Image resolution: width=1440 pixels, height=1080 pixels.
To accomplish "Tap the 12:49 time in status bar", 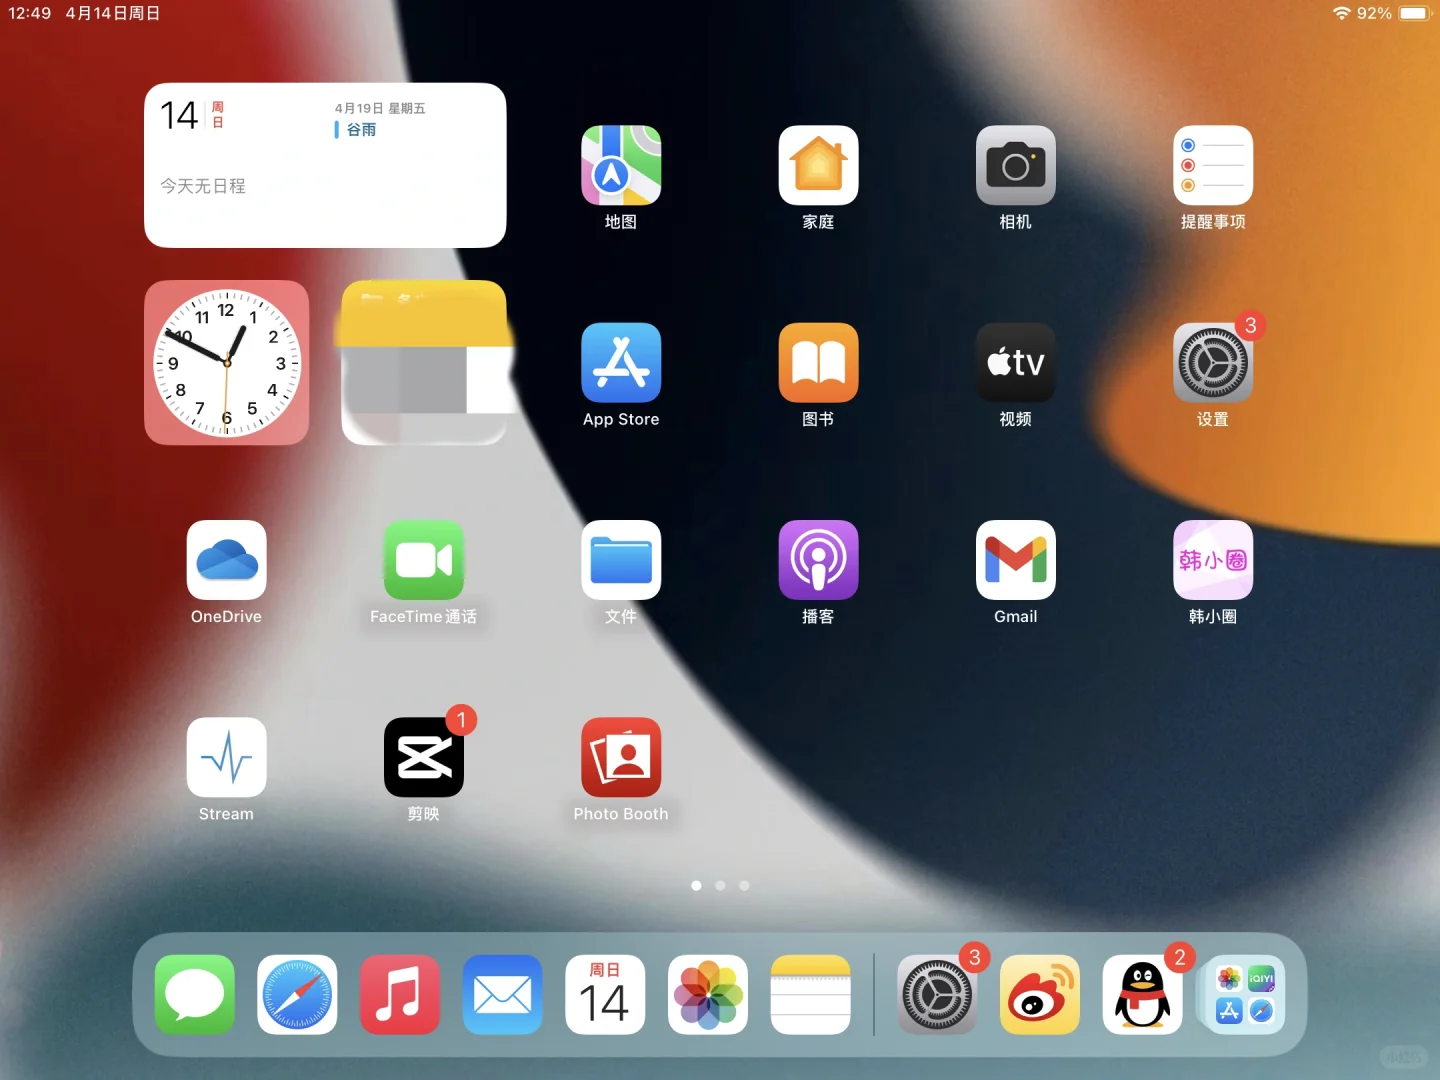I will pos(29,13).
